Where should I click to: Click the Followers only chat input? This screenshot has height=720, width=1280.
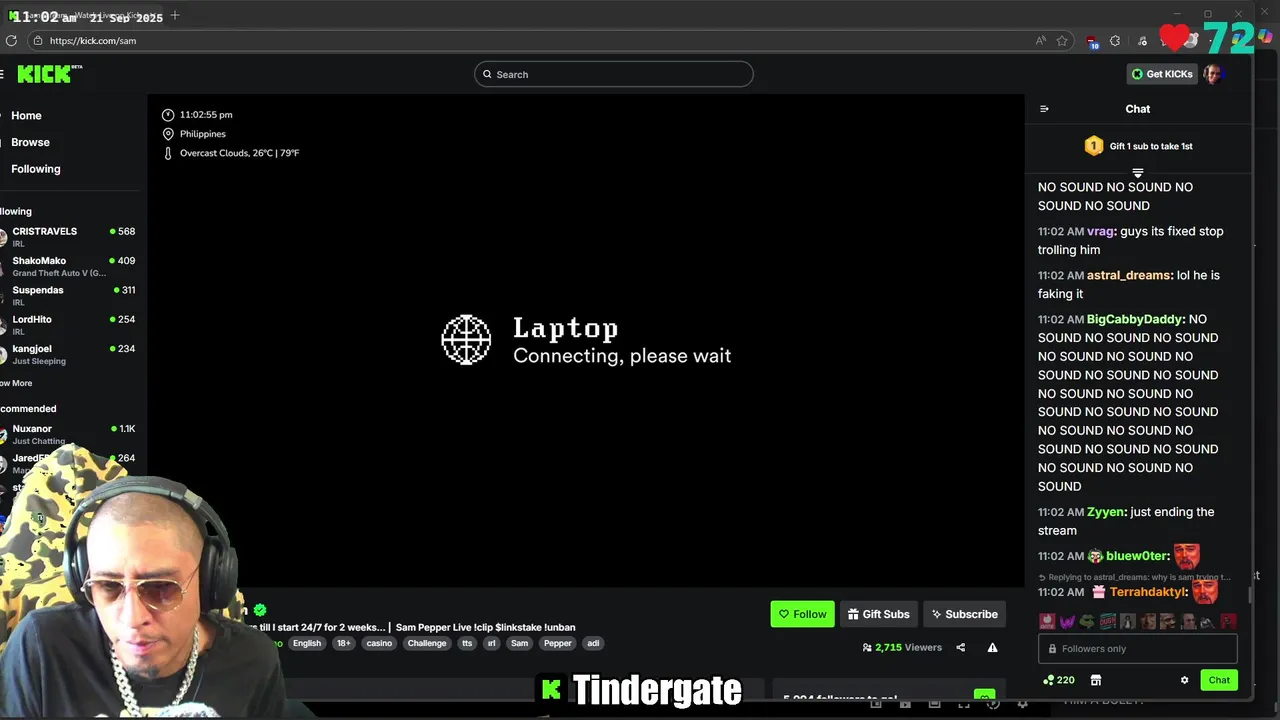[x=1138, y=649]
